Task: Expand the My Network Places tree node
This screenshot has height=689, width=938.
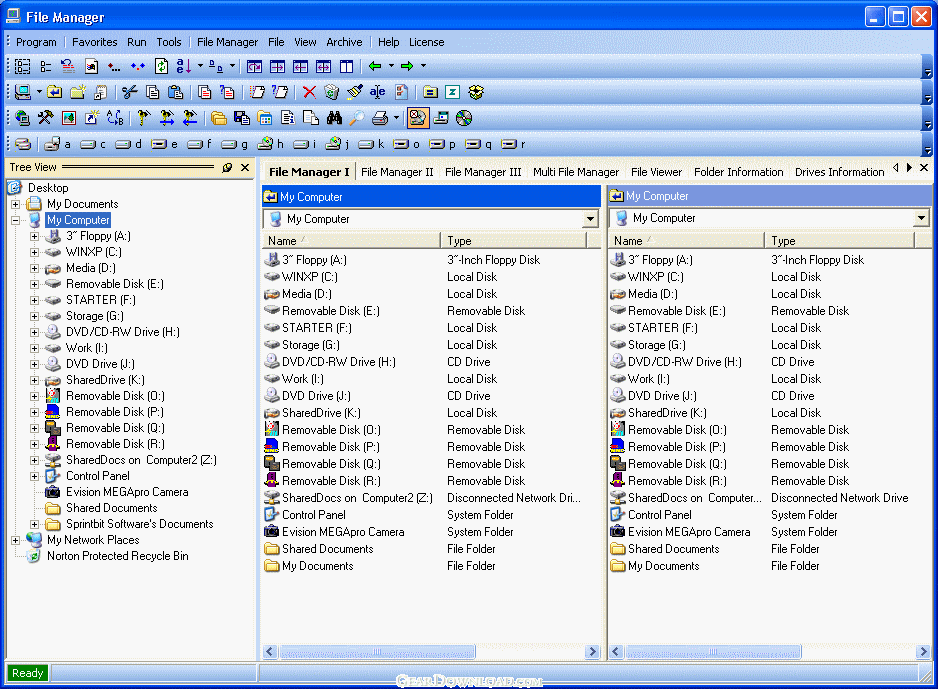Action: [16, 540]
